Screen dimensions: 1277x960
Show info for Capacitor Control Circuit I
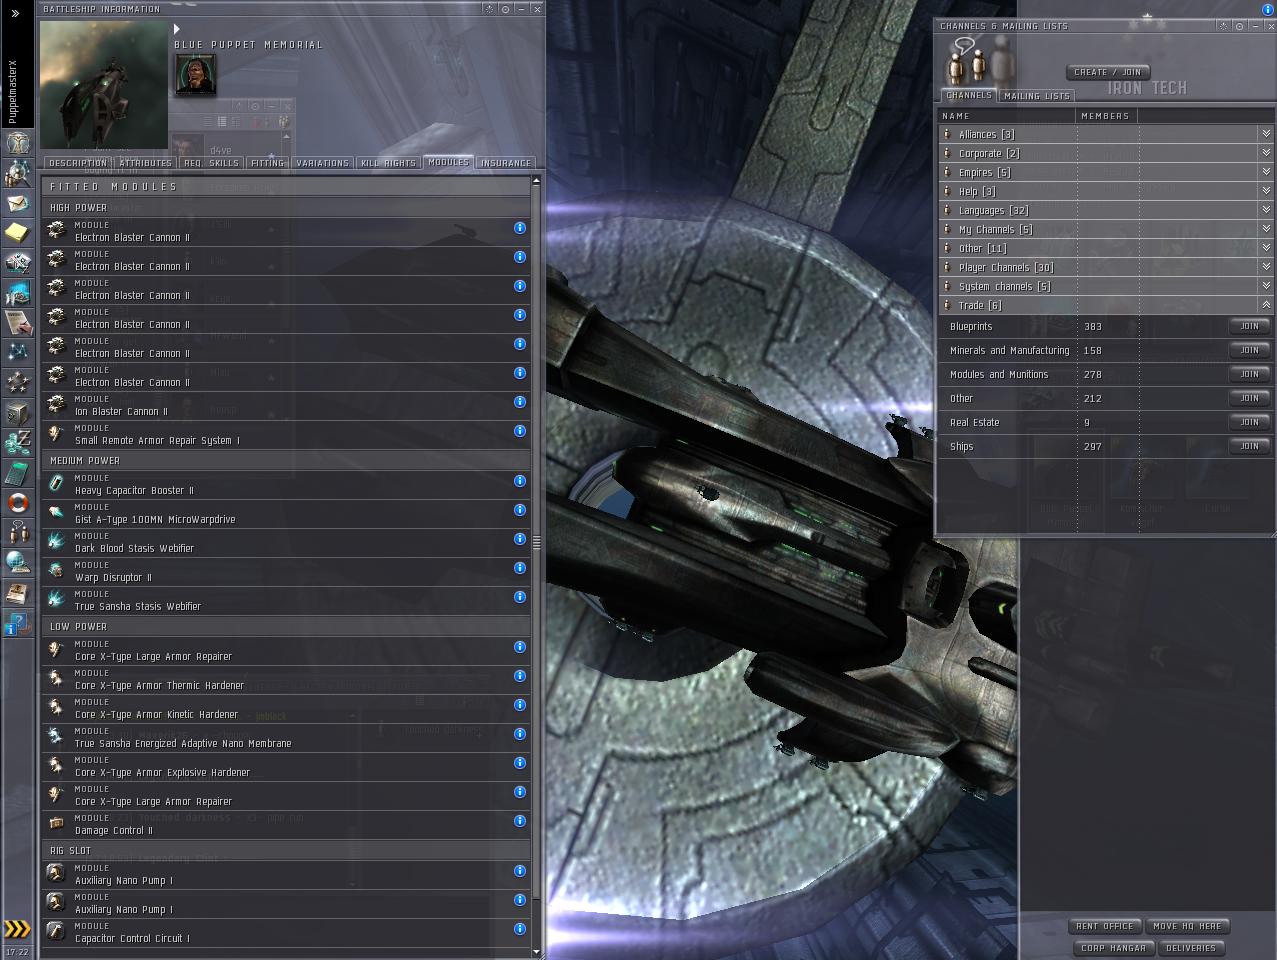(x=520, y=929)
